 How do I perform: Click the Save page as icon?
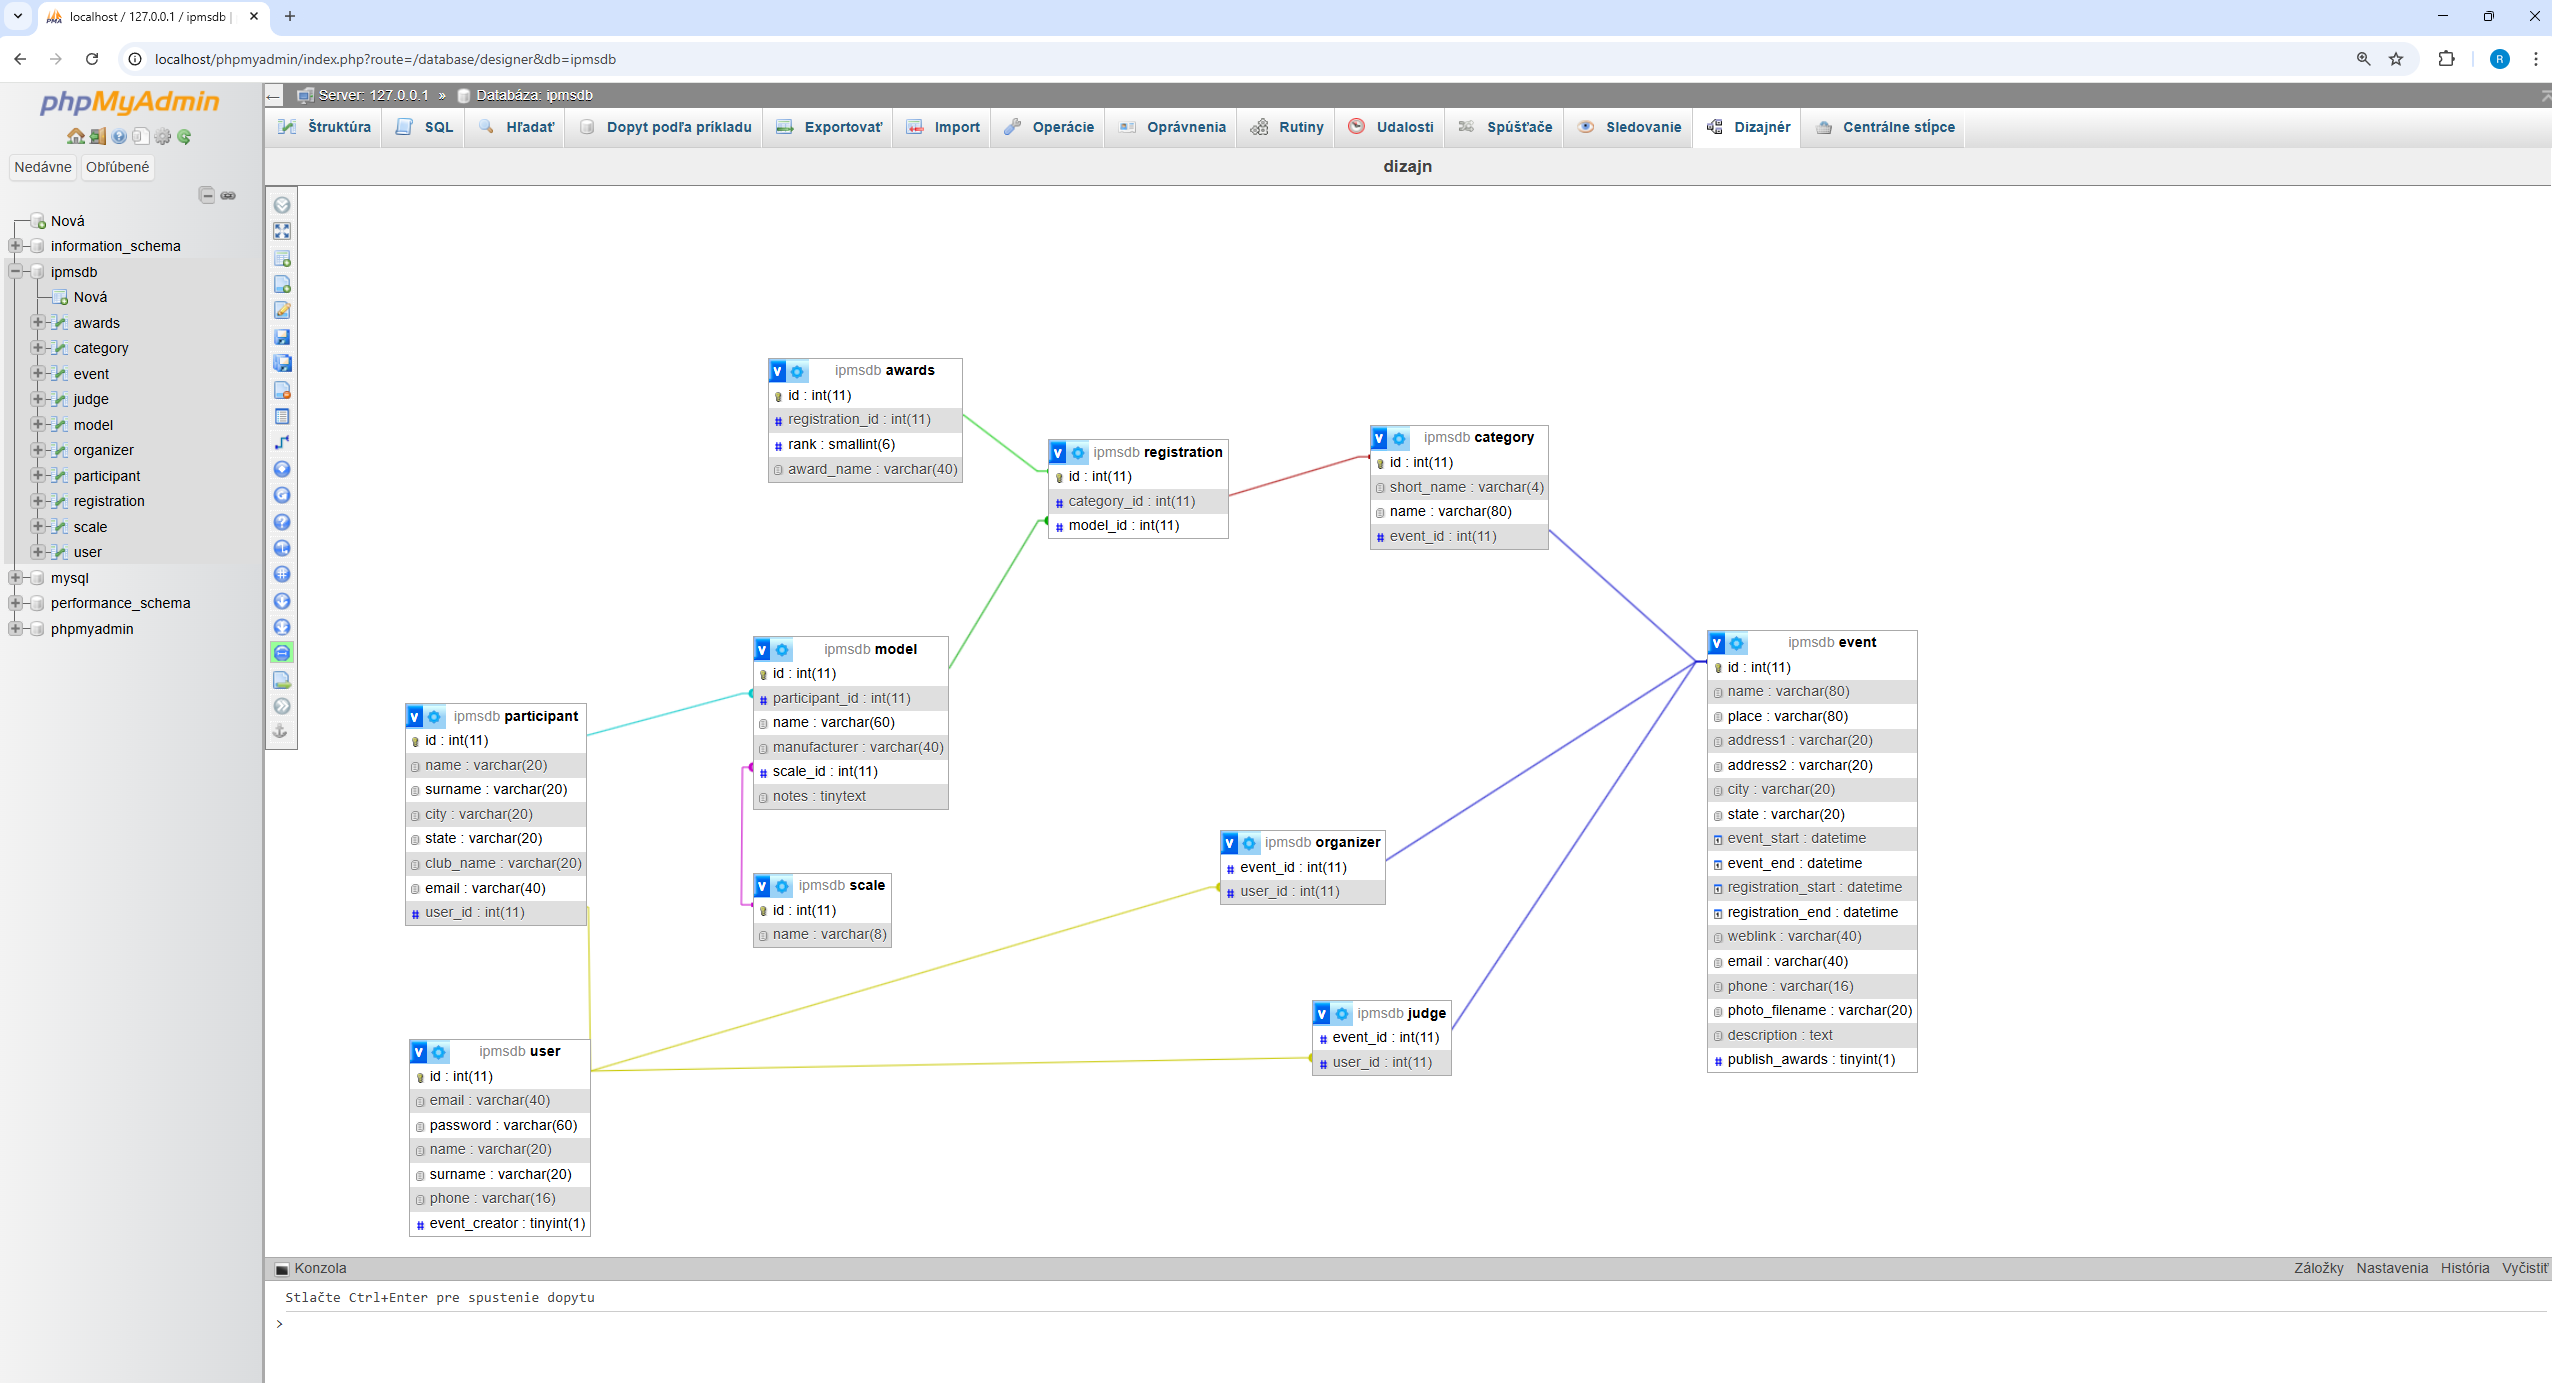(x=282, y=363)
